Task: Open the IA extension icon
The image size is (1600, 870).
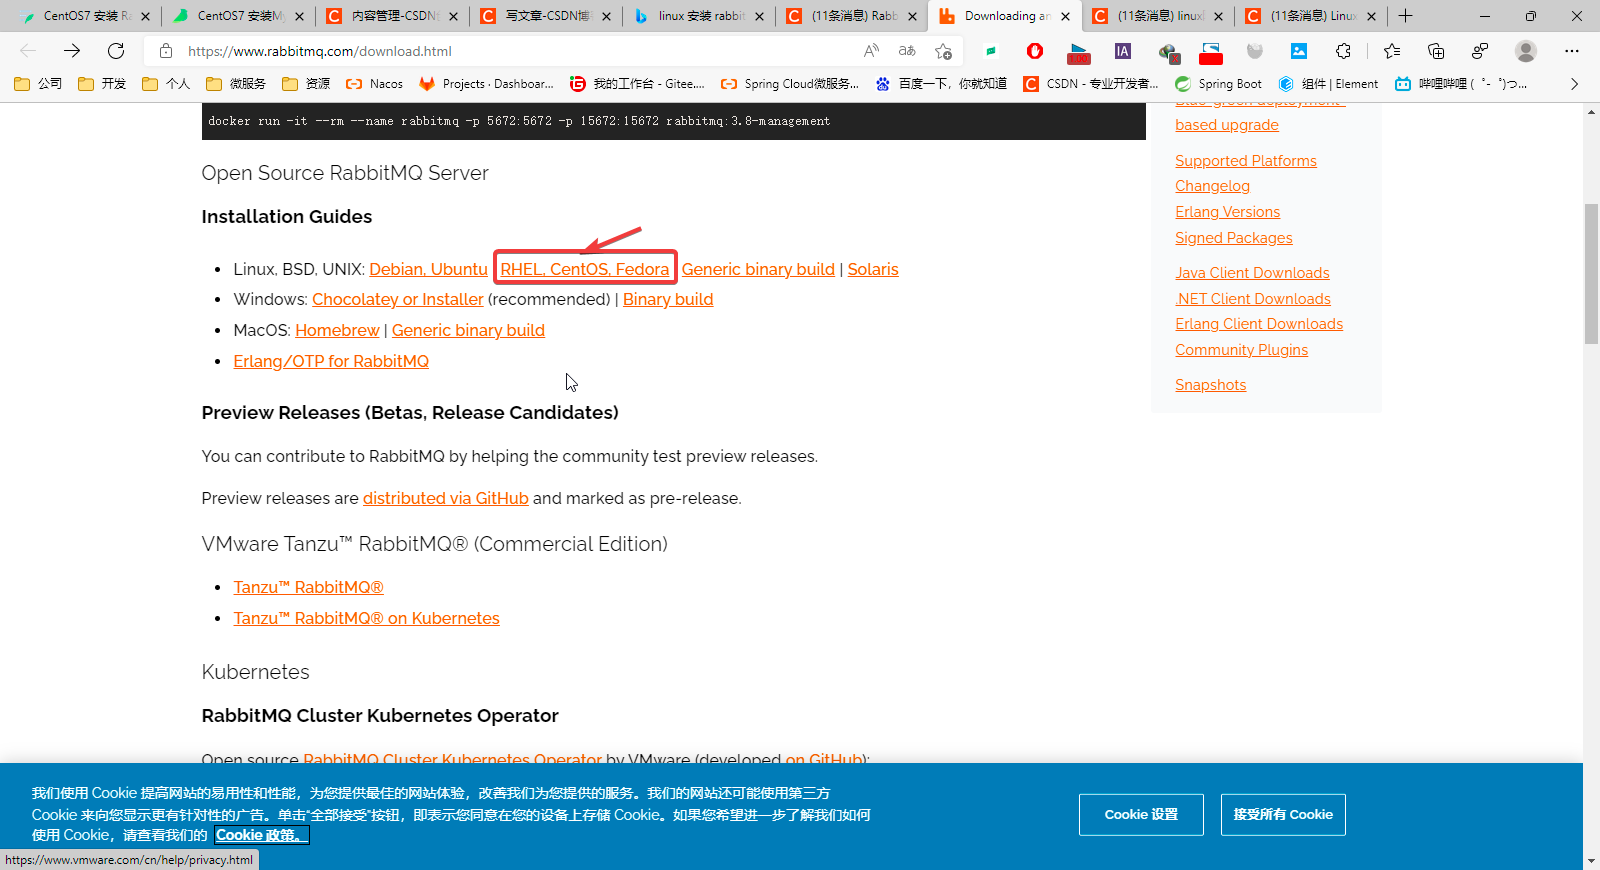Action: [1123, 51]
